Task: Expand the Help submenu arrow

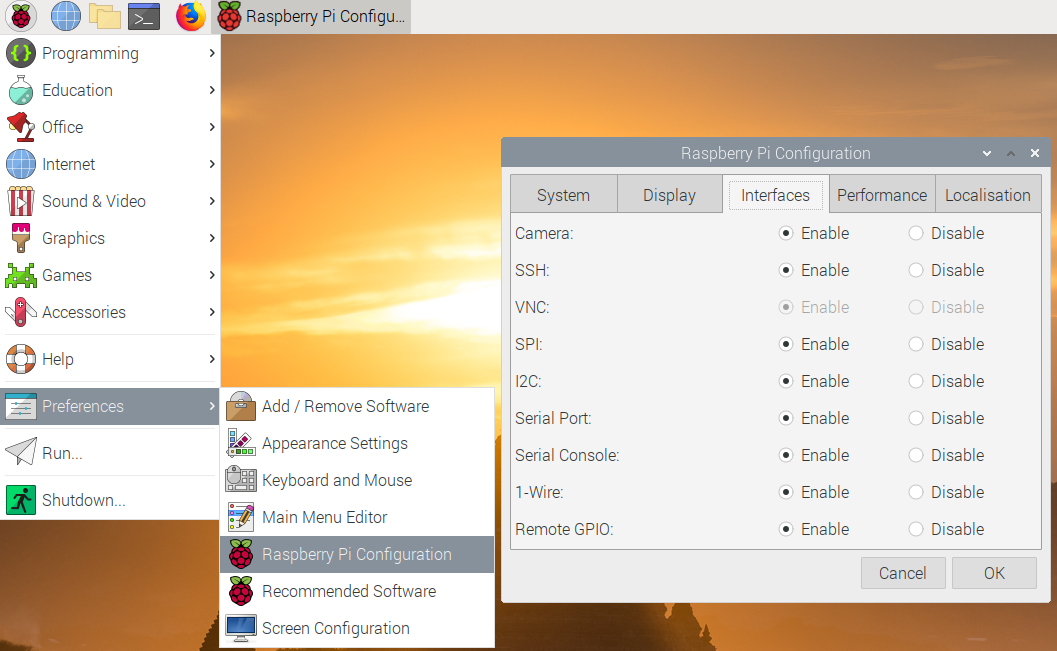Action: [x=212, y=359]
